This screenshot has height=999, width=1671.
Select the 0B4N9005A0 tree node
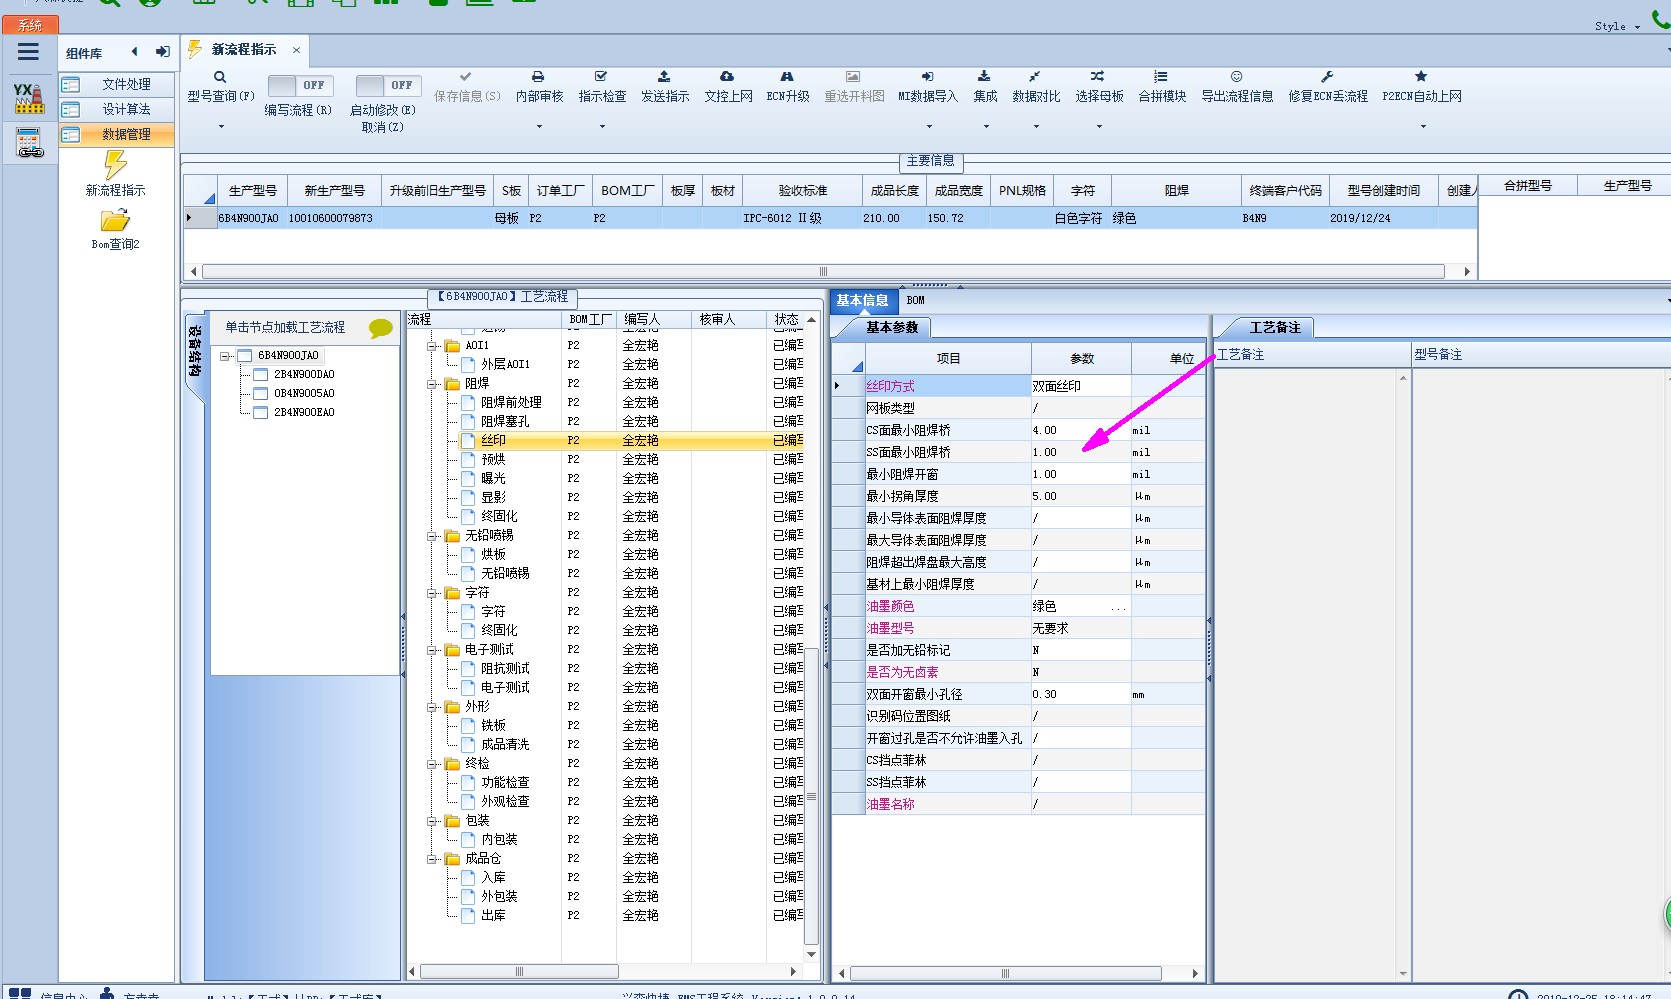[304, 393]
